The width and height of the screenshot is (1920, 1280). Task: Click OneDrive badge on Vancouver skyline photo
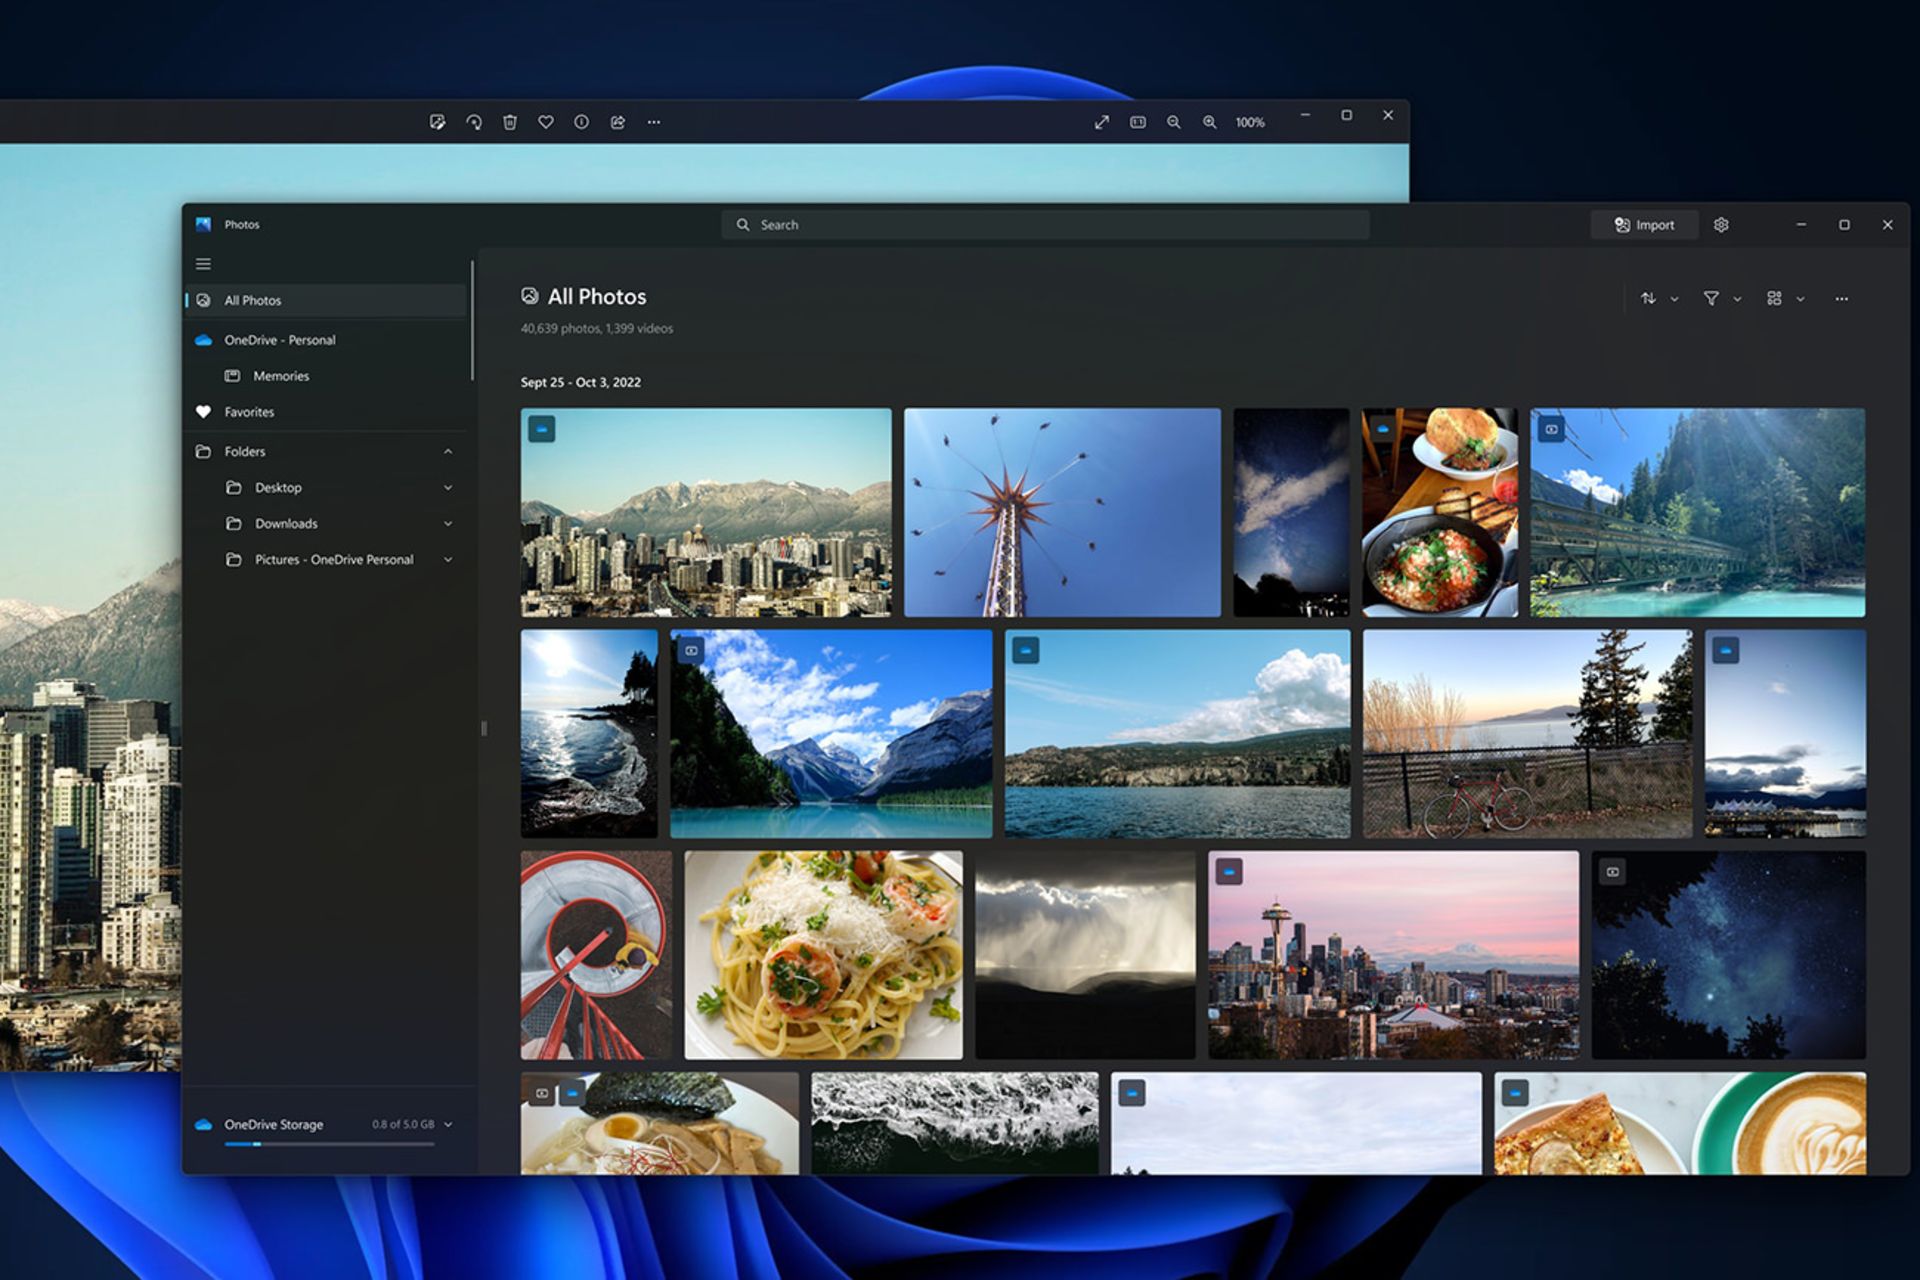542,429
